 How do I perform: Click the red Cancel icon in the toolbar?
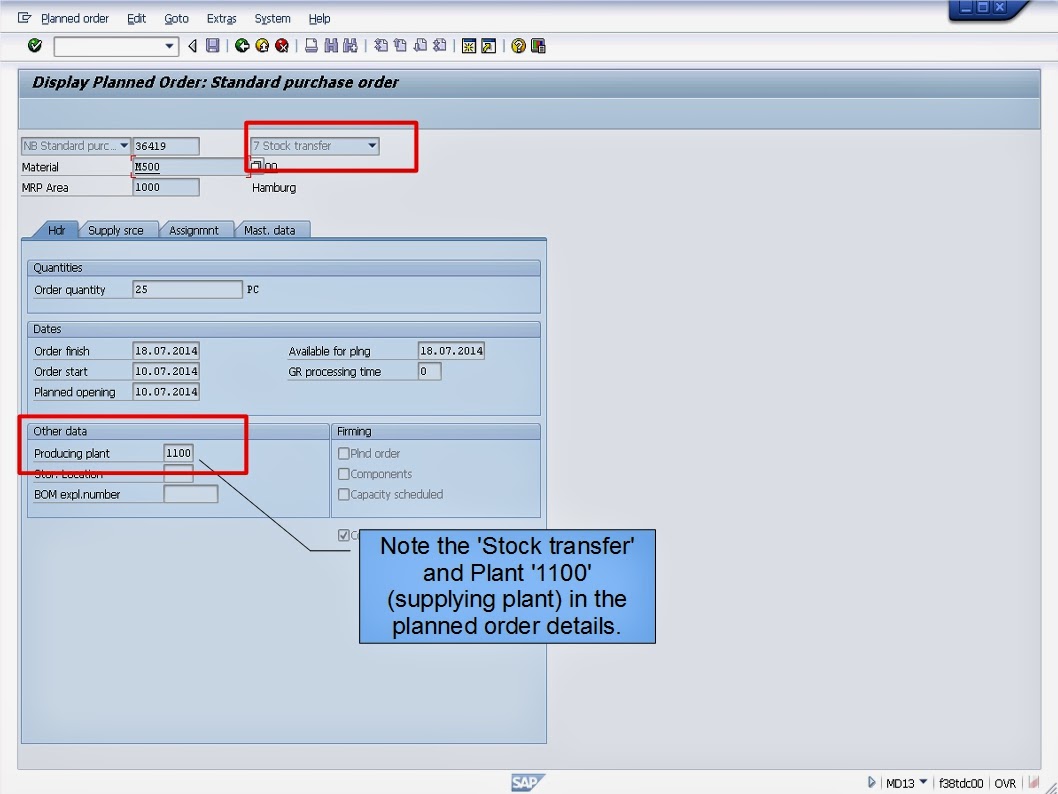pyautogui.click(x=283, y=45)
